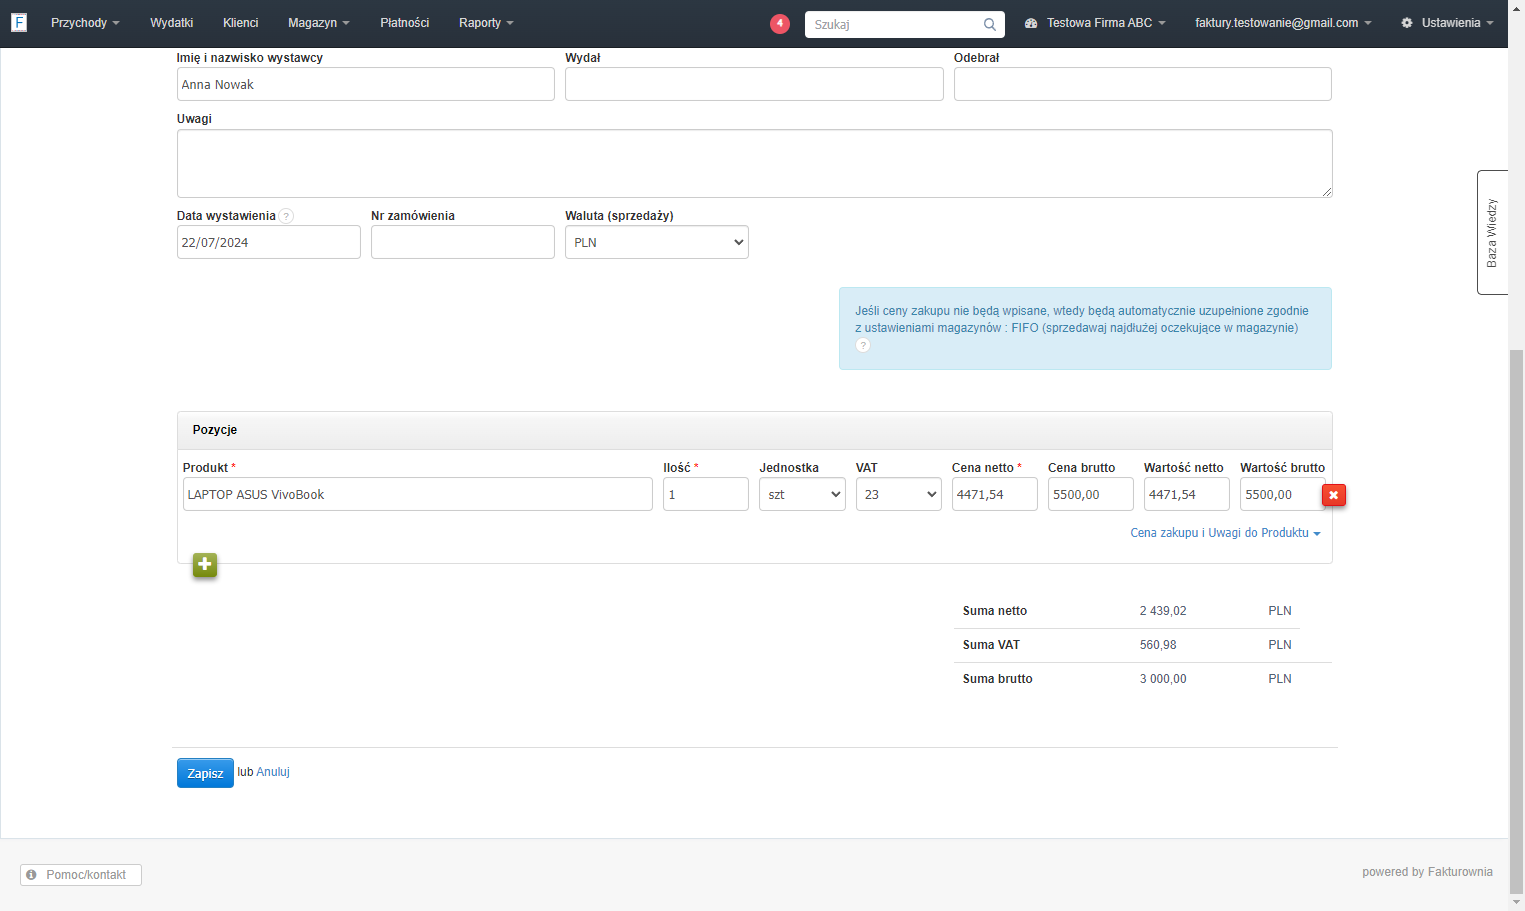Expand the Raporty dropdown menu
The width and height of the screenshot is (1525, 911).
pyautogui.click(x=486, y=23)
